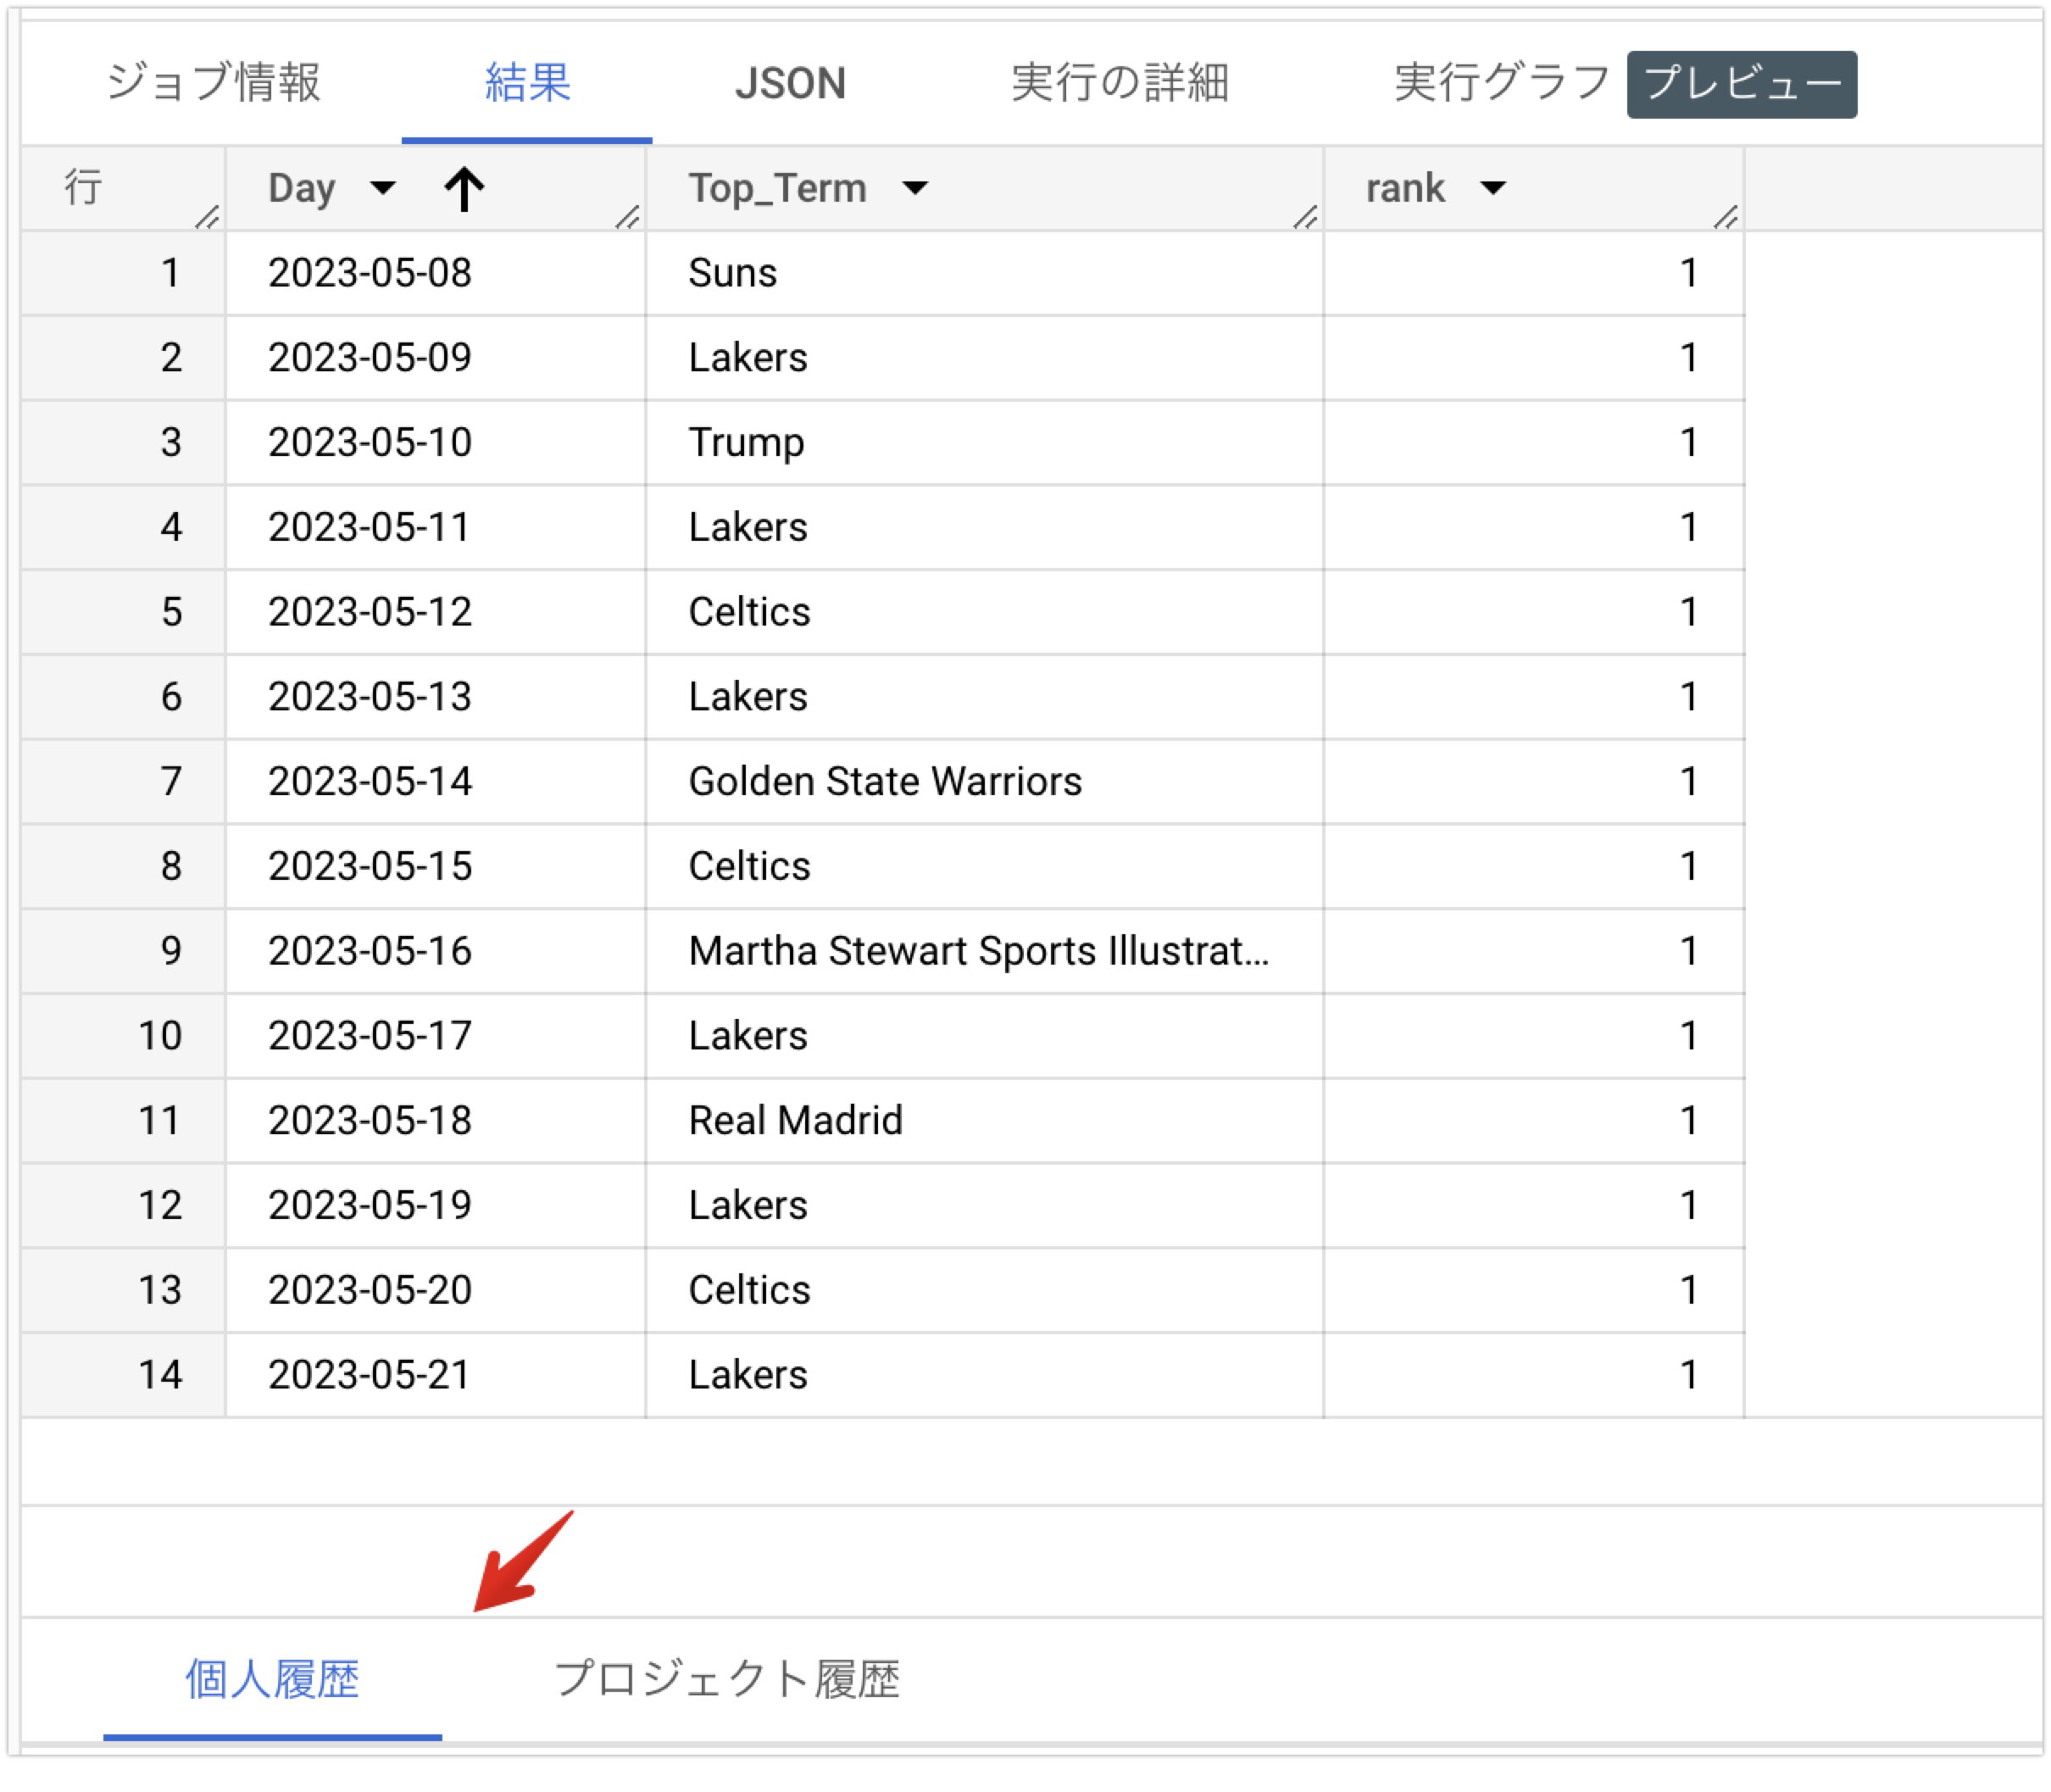Image resolution: width=2051 pixels, height=1792 pixels.
Task: Click the ascending sort arrow on the Day column
Action: [464, 188]
